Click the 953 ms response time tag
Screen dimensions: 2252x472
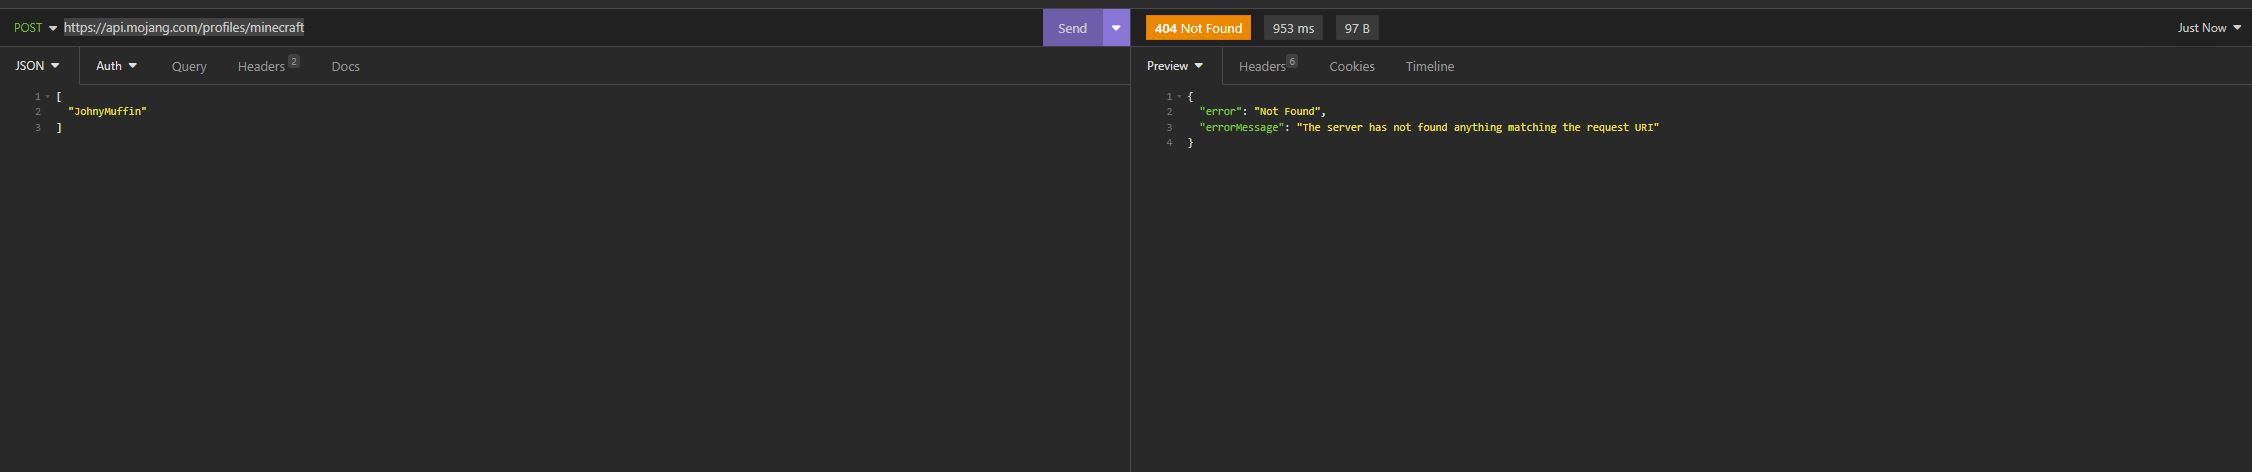click(1292, 28)
